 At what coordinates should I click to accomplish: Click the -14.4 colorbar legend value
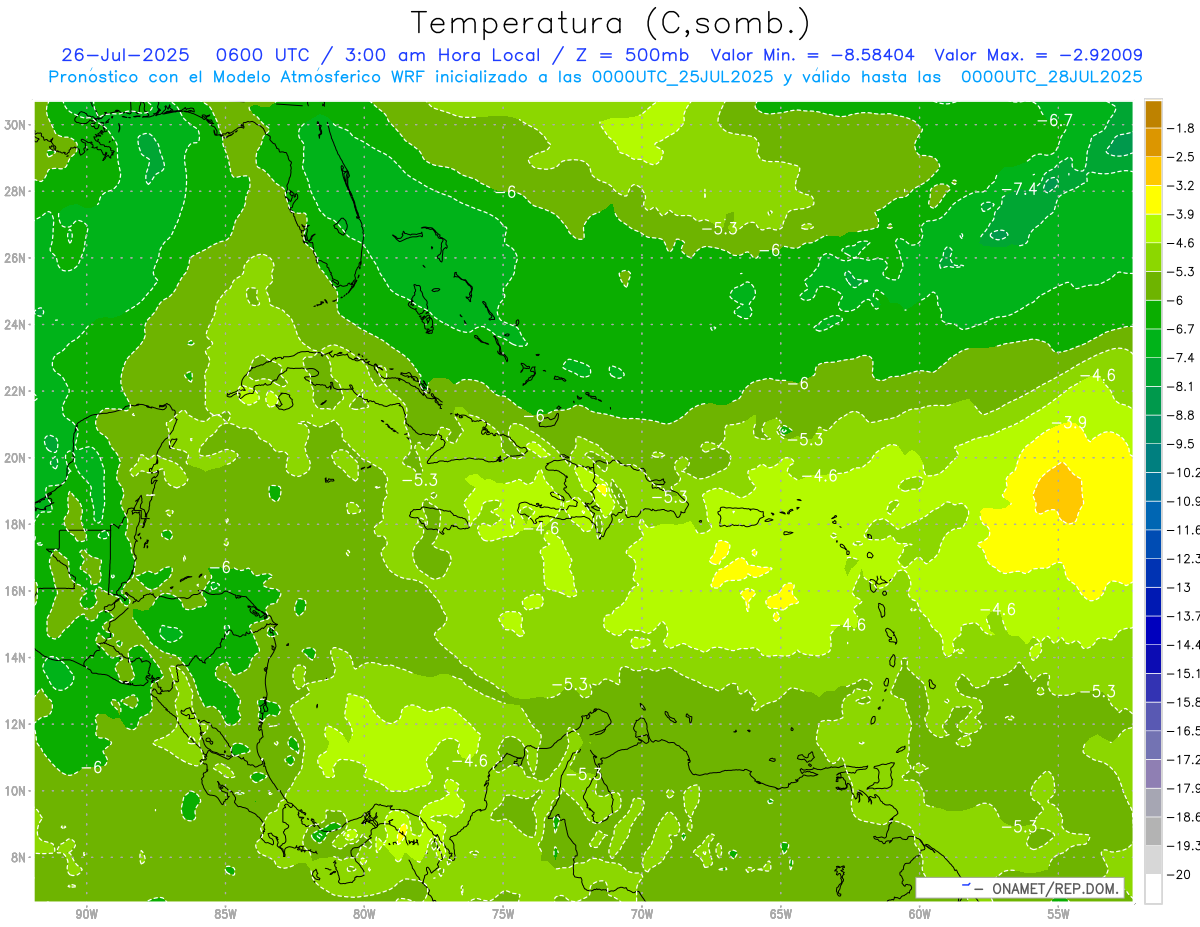point(1183,644)
